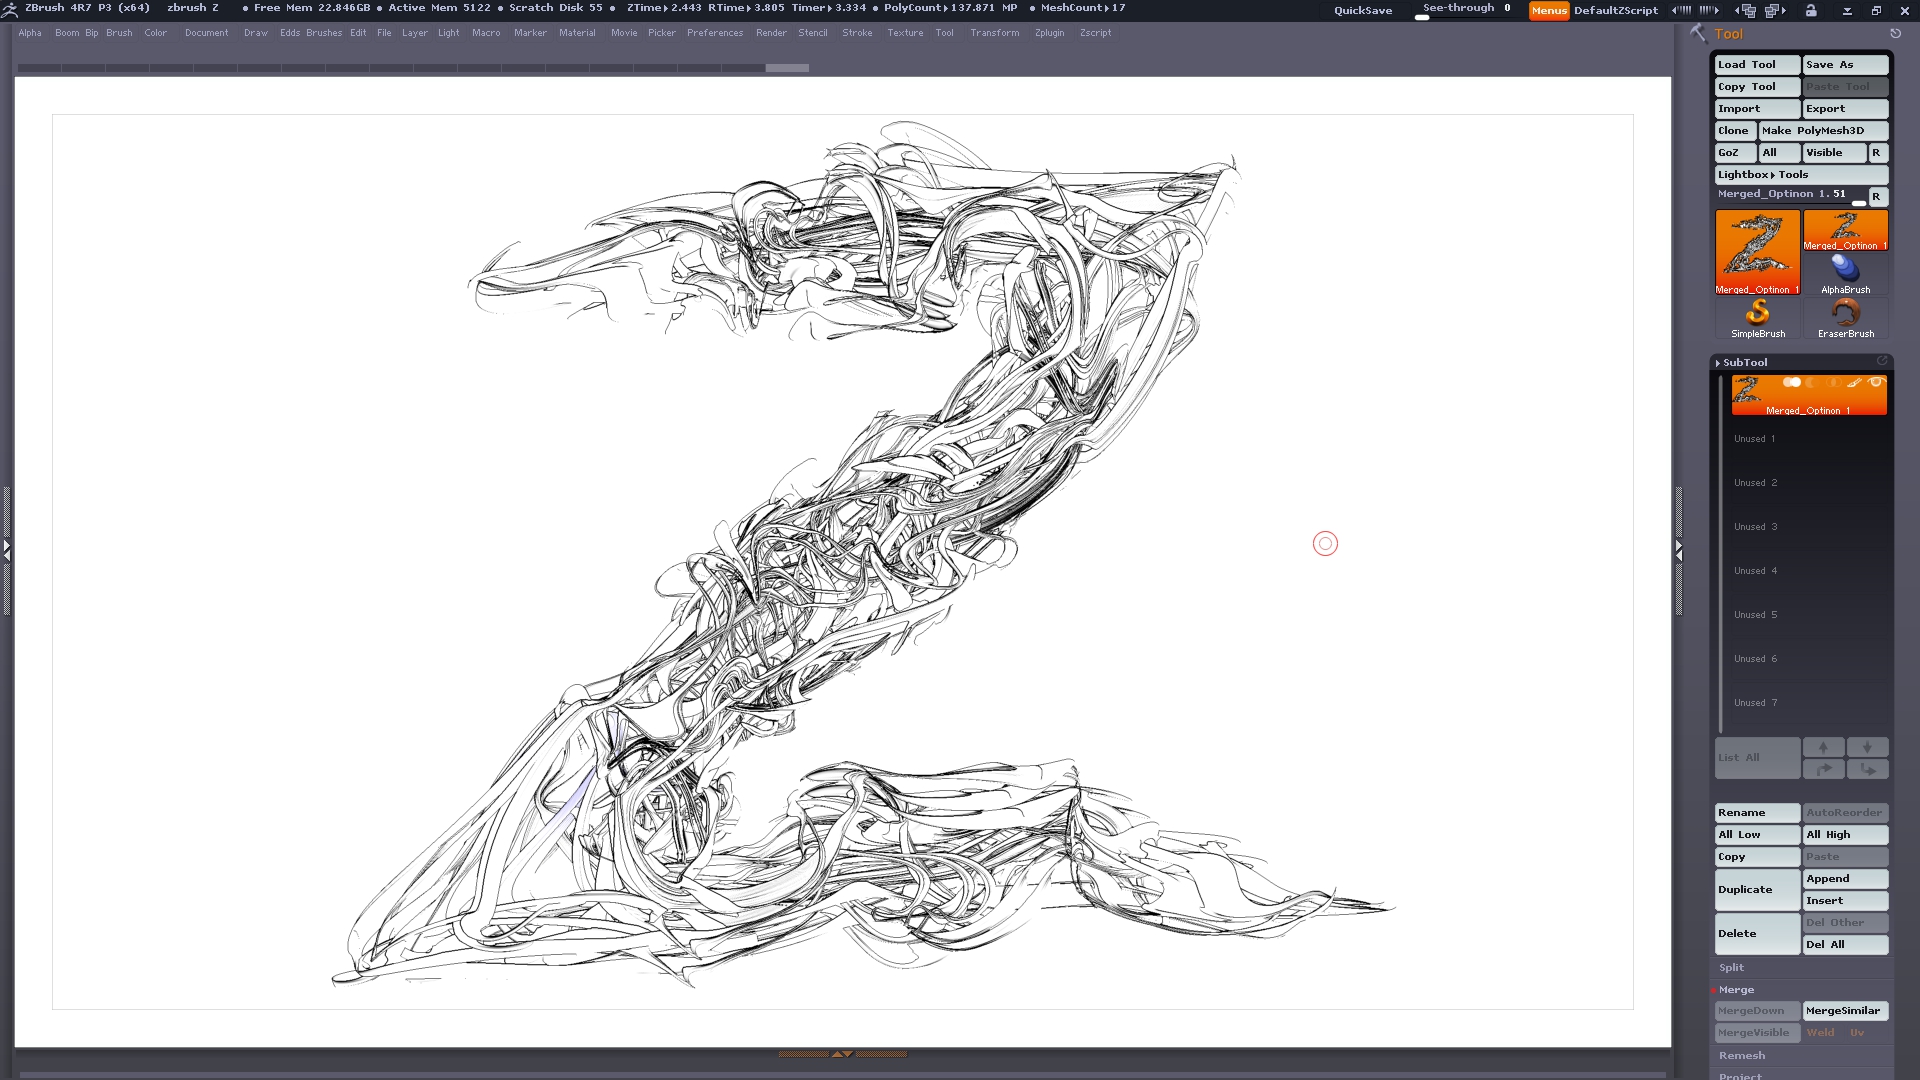This screenshot has height=1080, width=1920.
Task: Click the padlock icon in title bar
Action: 1811,10
